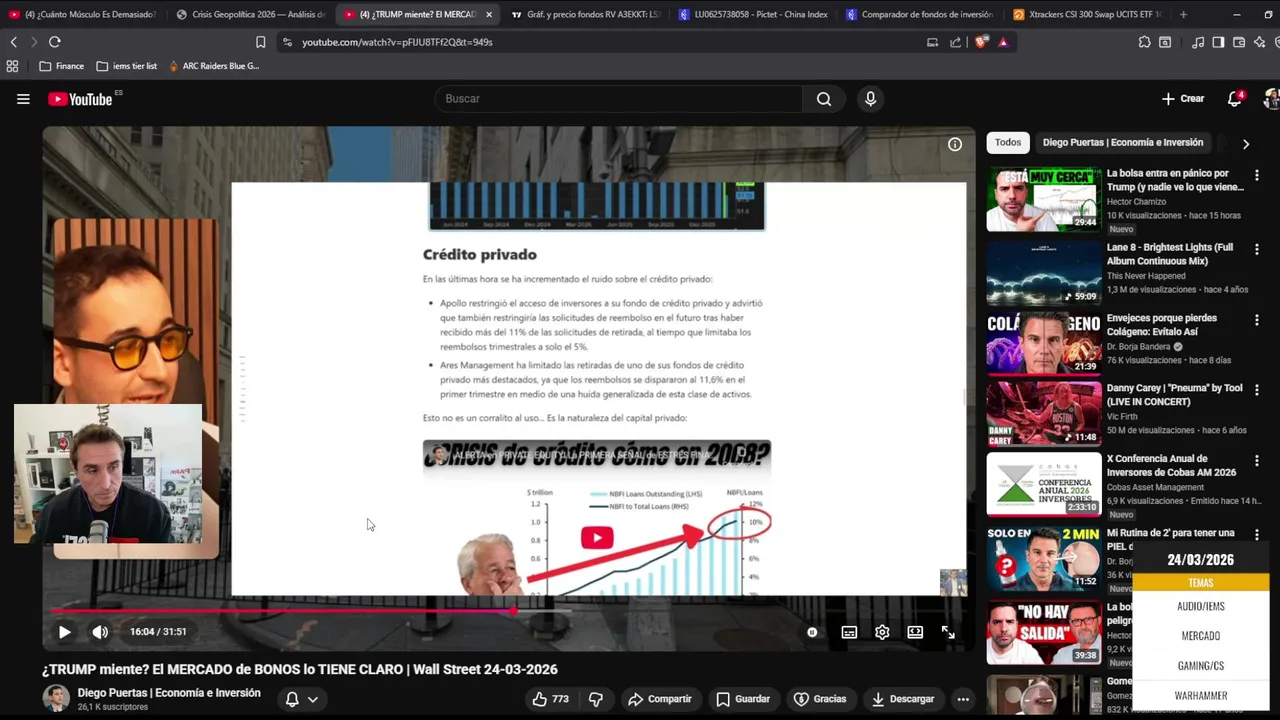
Task: Show video info card icon
Action: click(x=955, y=144)
